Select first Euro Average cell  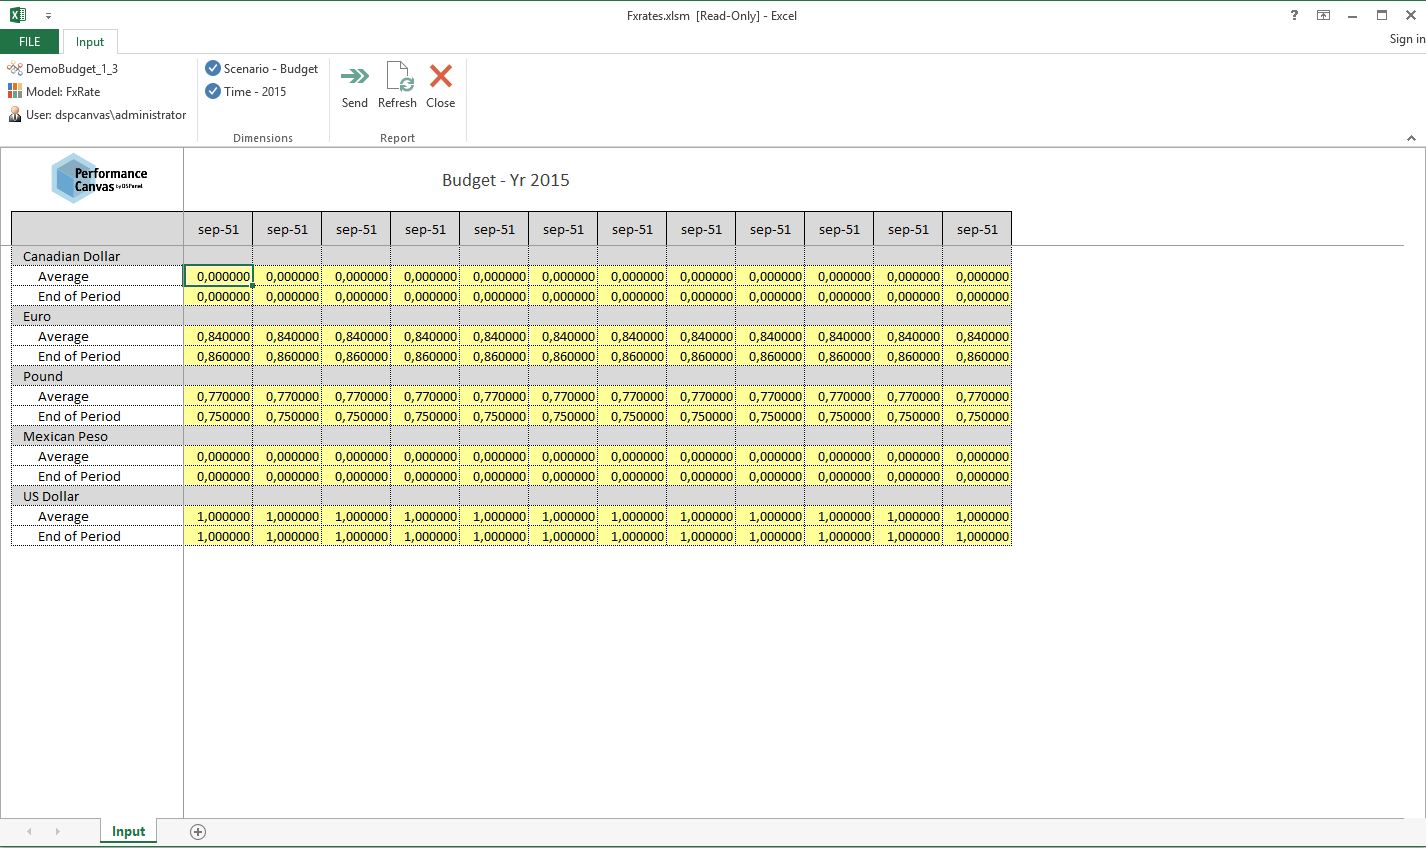218,336
